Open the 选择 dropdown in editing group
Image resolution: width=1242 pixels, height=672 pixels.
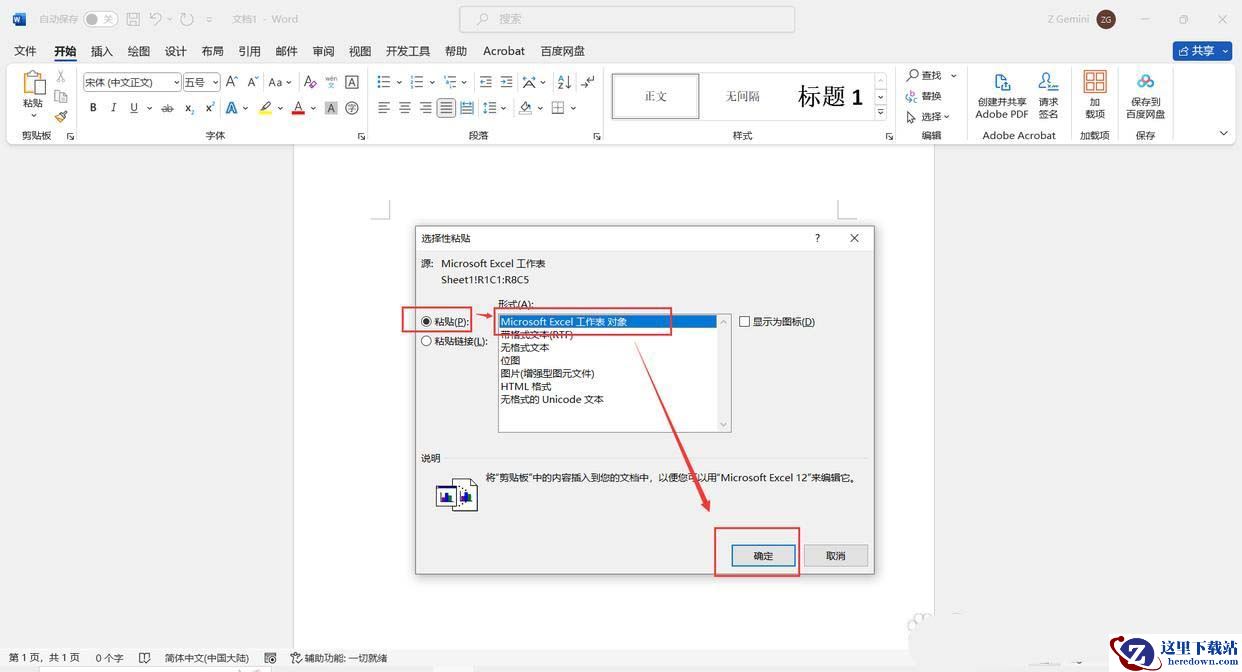tap(928, 116)
